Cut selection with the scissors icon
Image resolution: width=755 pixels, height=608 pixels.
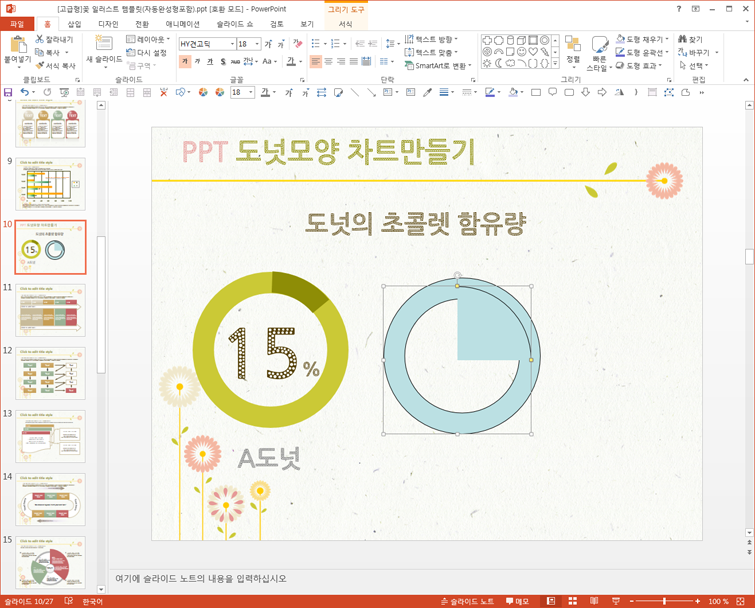(39, 39)
